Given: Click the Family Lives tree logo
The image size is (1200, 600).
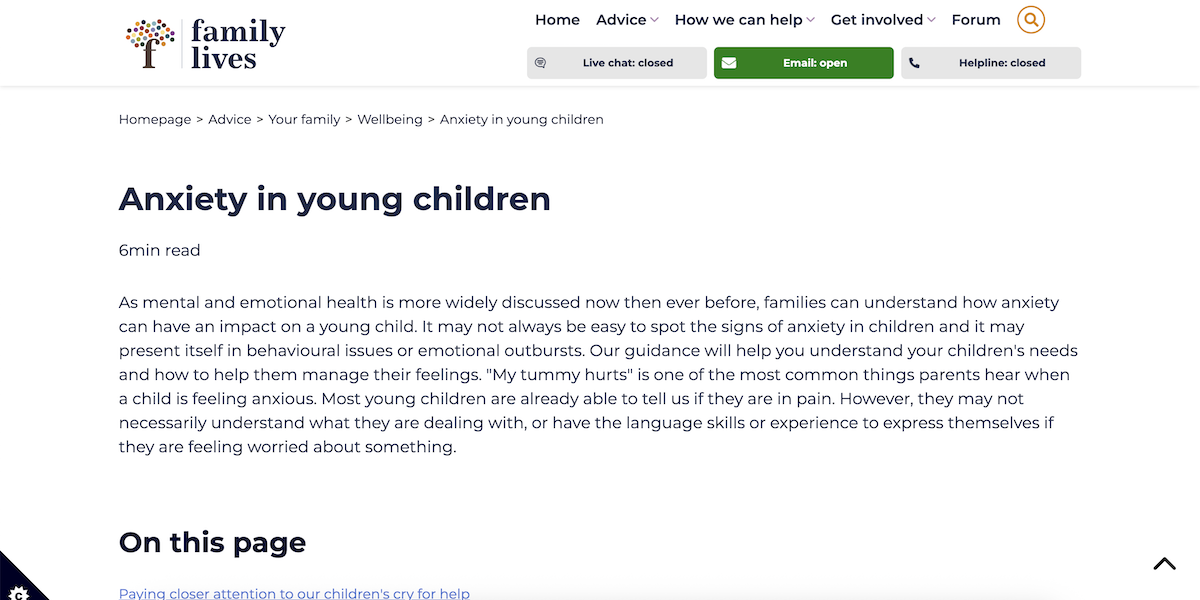Looking at the screenshot, I should pos(148,42).
